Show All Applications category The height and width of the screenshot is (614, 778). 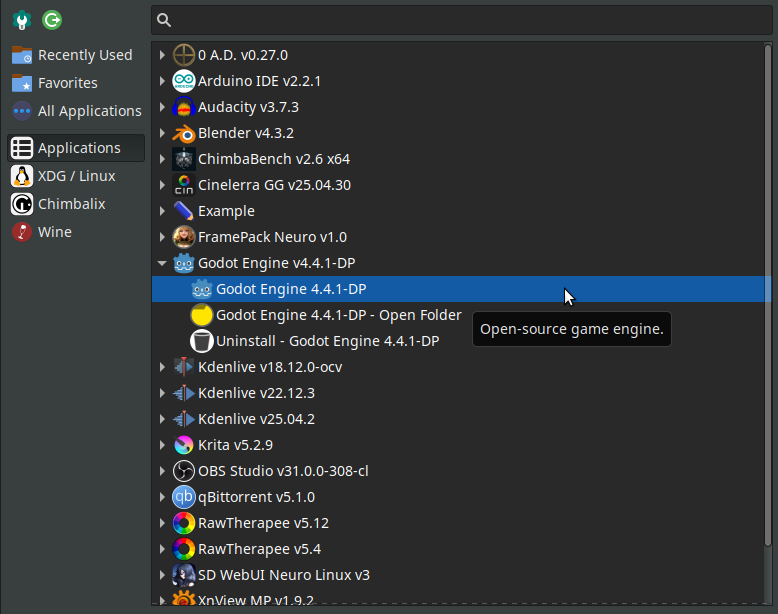(75, 111)
